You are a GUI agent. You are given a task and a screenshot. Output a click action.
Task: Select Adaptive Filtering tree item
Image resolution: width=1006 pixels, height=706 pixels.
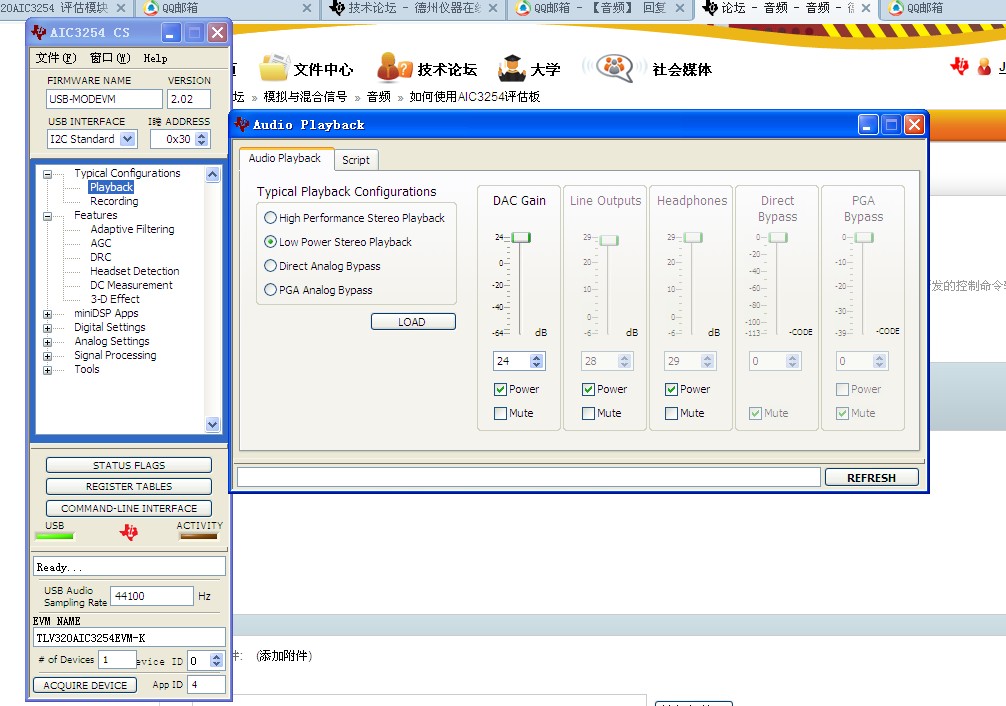click(x=132, y=229)
